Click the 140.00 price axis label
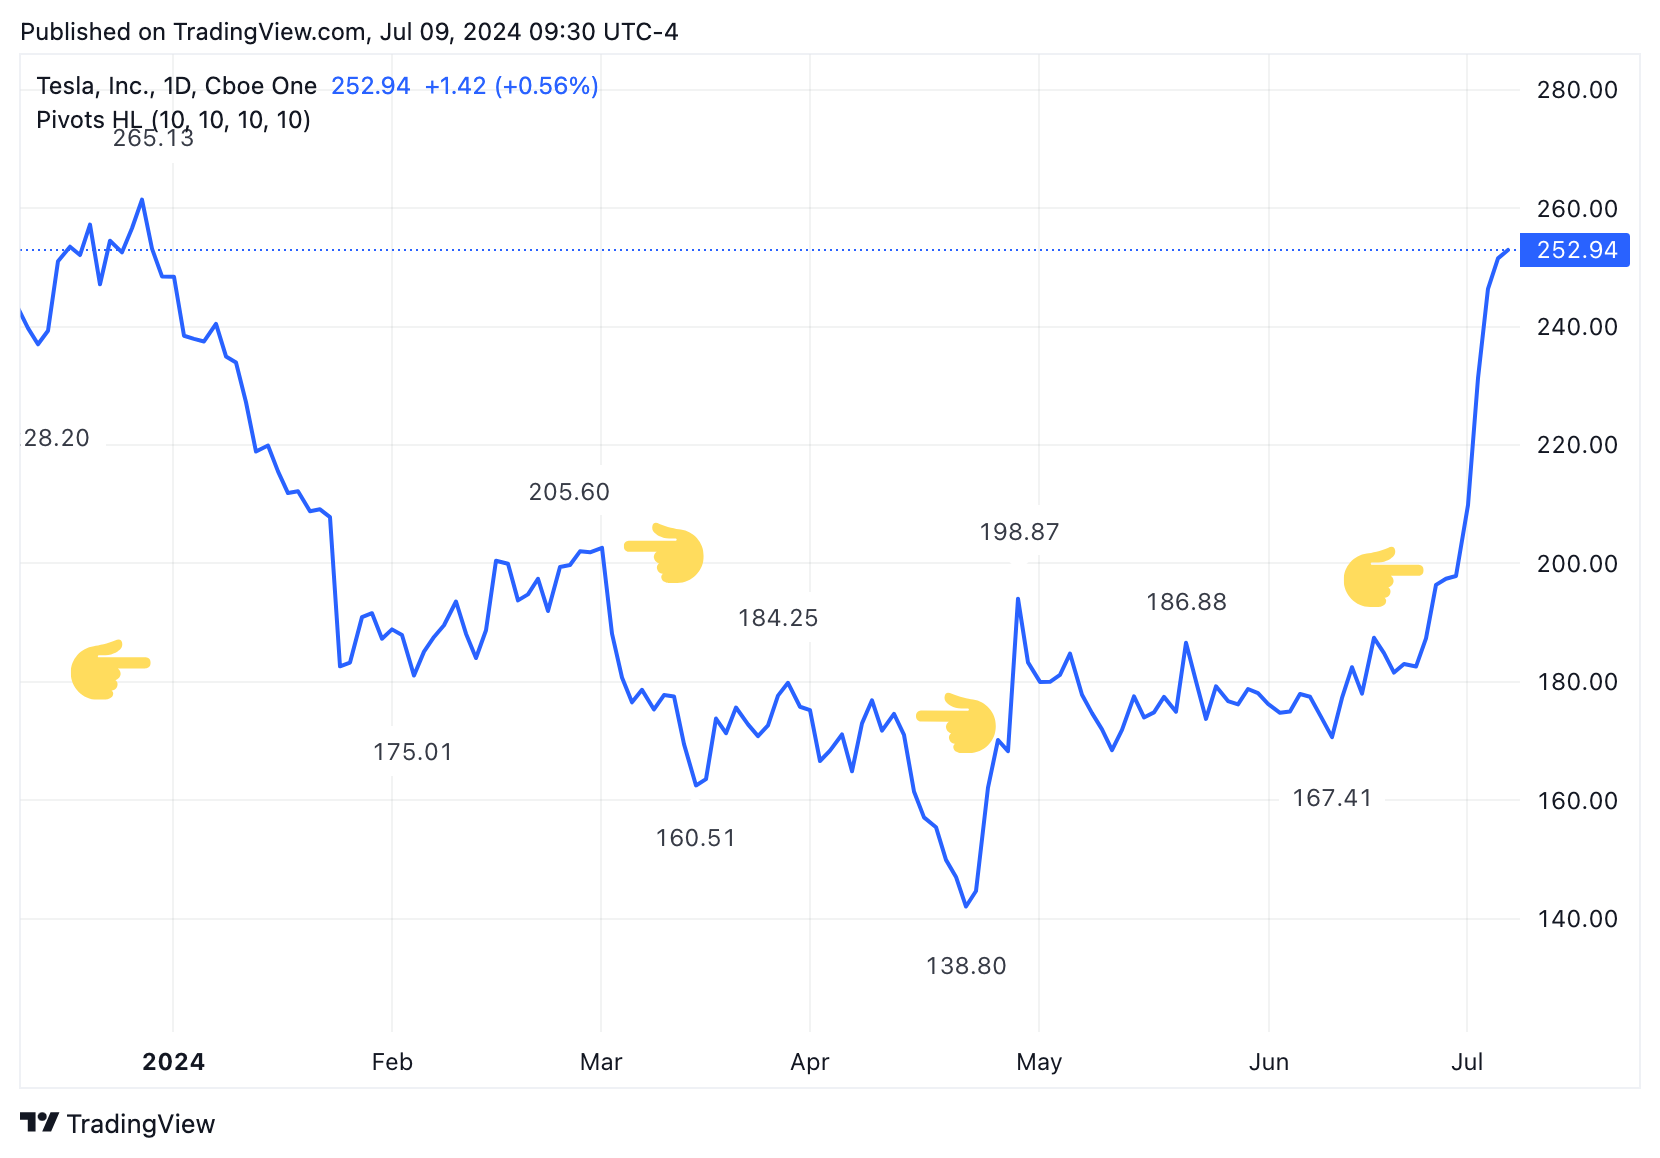Image resolution: width=1660 pixels, height=1158 pixels. (1577, 919)
